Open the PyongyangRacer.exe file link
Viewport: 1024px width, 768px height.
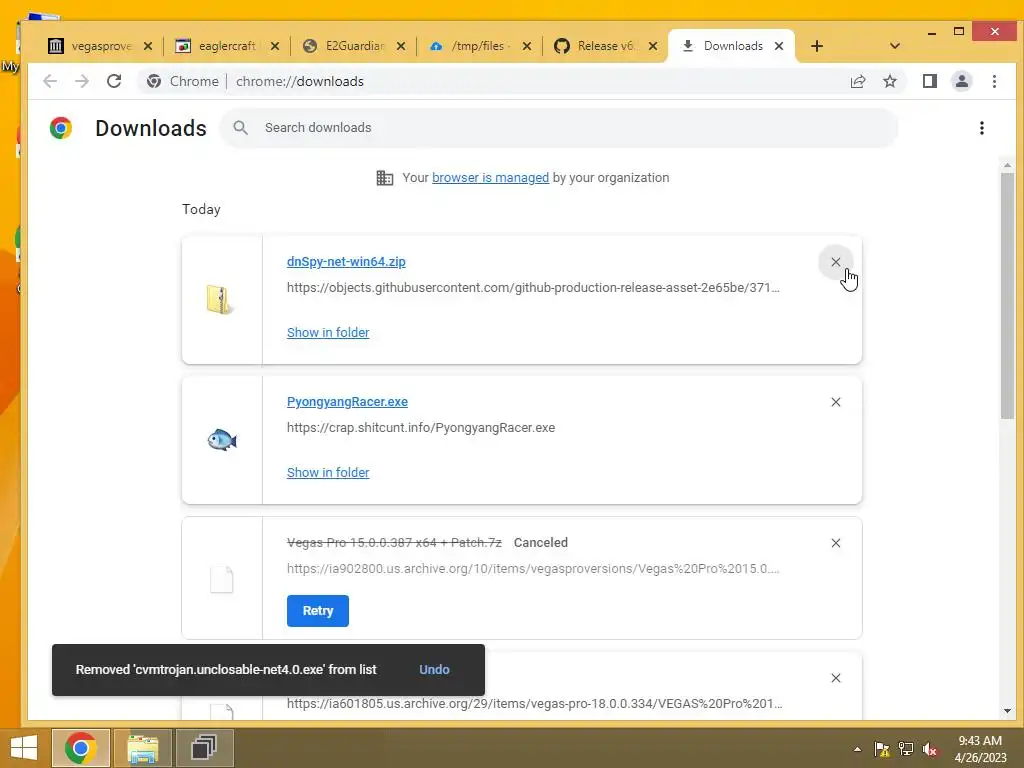pos(347,402)
